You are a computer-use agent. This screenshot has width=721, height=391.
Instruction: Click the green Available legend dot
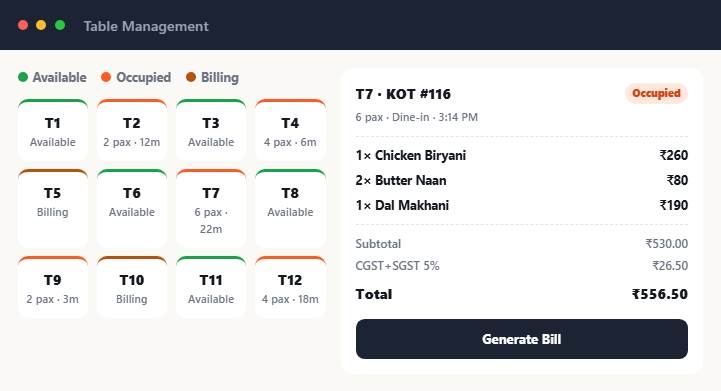[23, 77]
